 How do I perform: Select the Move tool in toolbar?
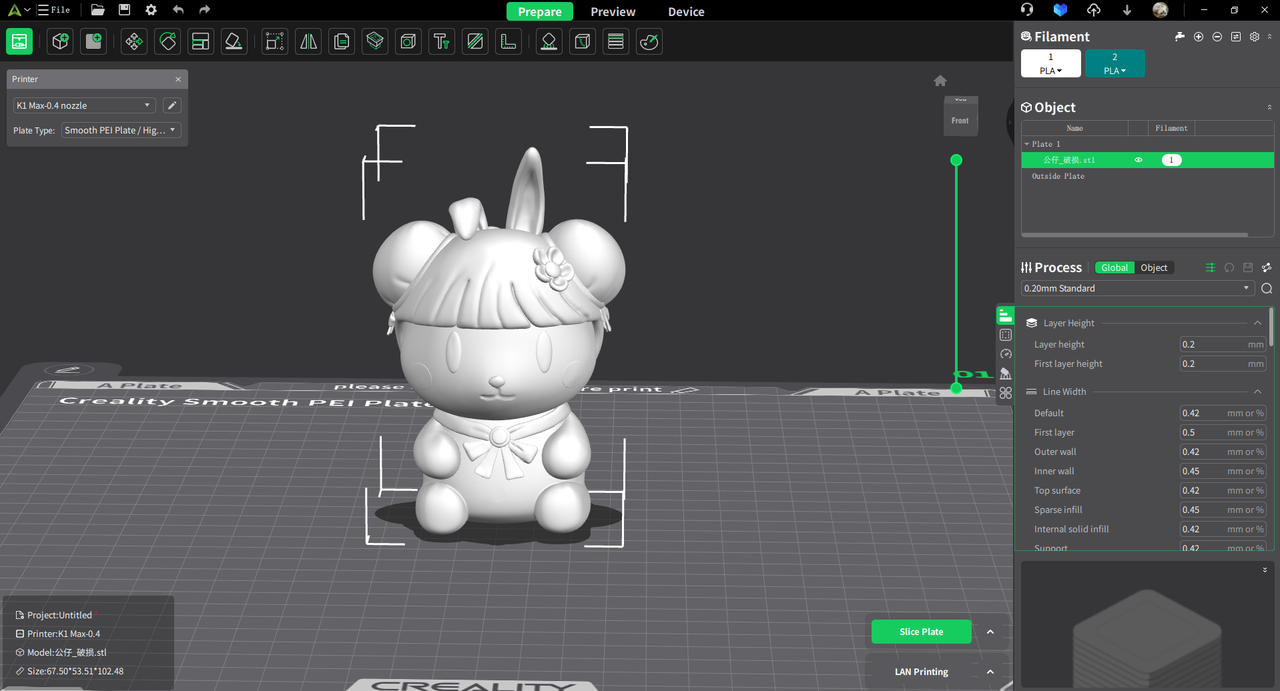pos(134,42)
